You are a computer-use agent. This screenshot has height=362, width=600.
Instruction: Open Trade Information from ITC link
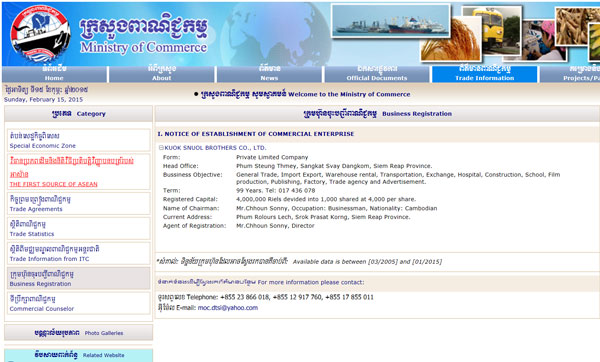coord(78,253)
